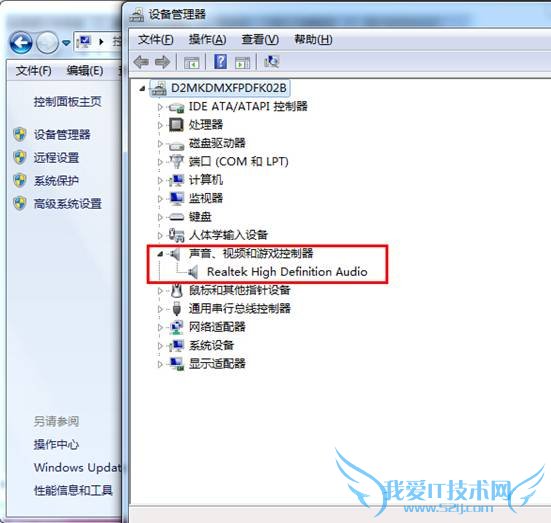Open the 高级系统设置 link
Viewport: 551px width, 523px height.
[68, 204]
